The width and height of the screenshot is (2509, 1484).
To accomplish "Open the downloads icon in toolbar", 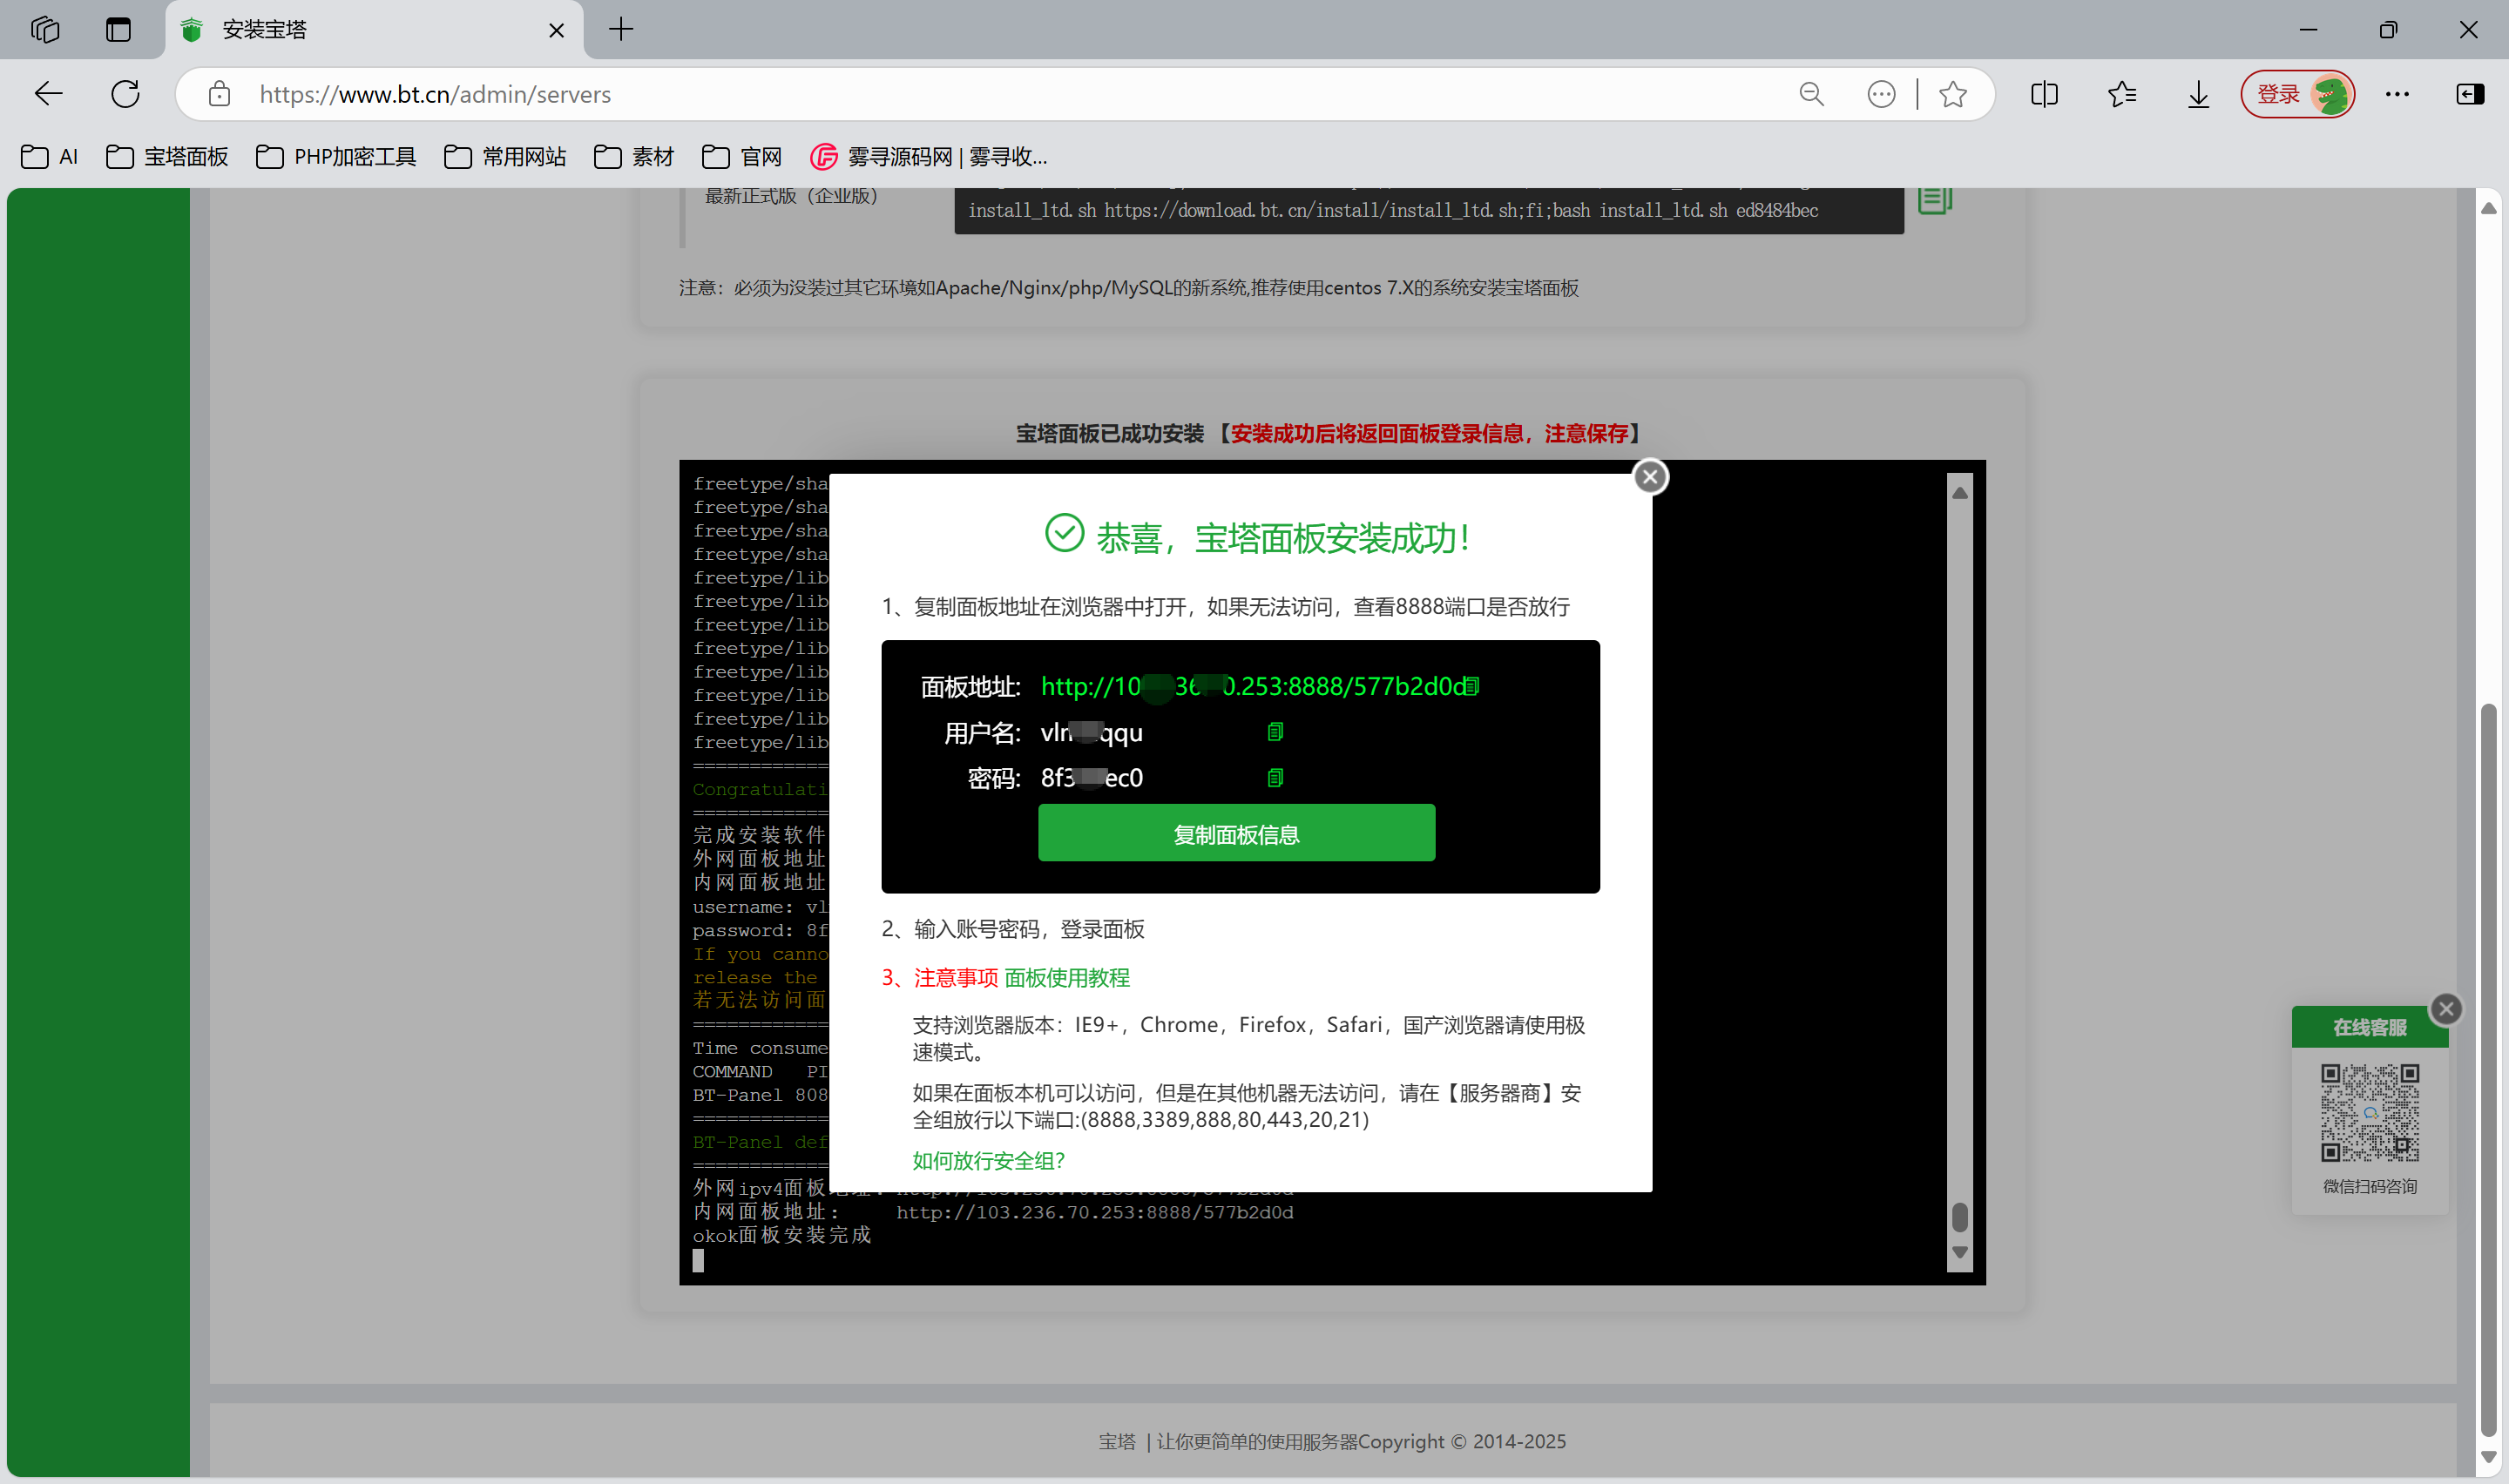I will click(2198, 94).
